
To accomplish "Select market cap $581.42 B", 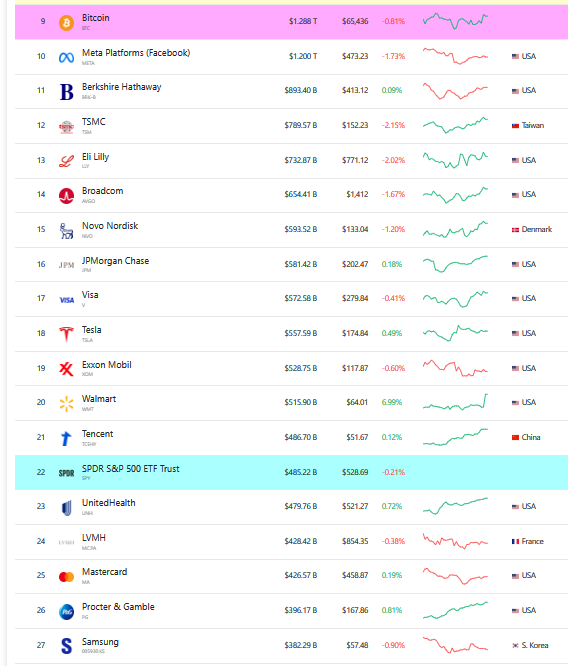I will [x=301, y=264].
